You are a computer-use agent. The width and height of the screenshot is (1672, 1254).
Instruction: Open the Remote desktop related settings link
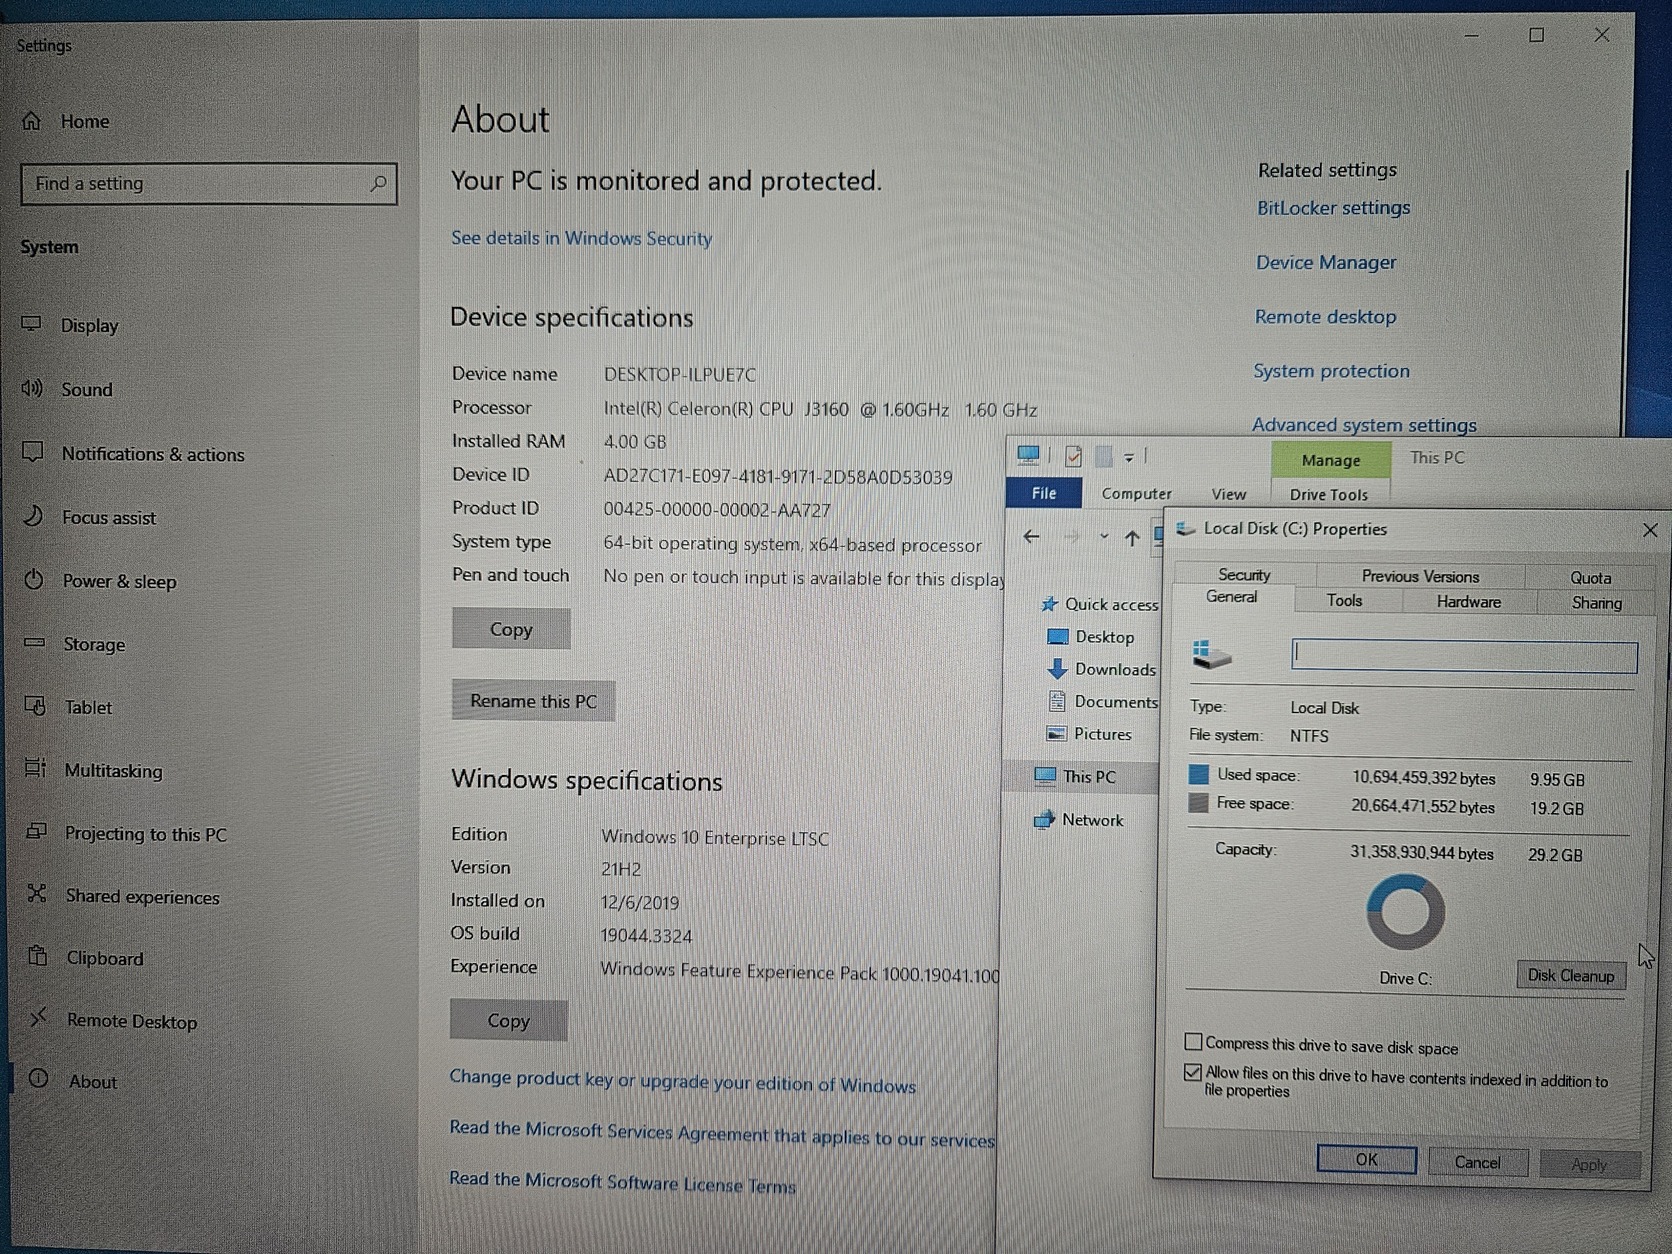(1325, 317)
